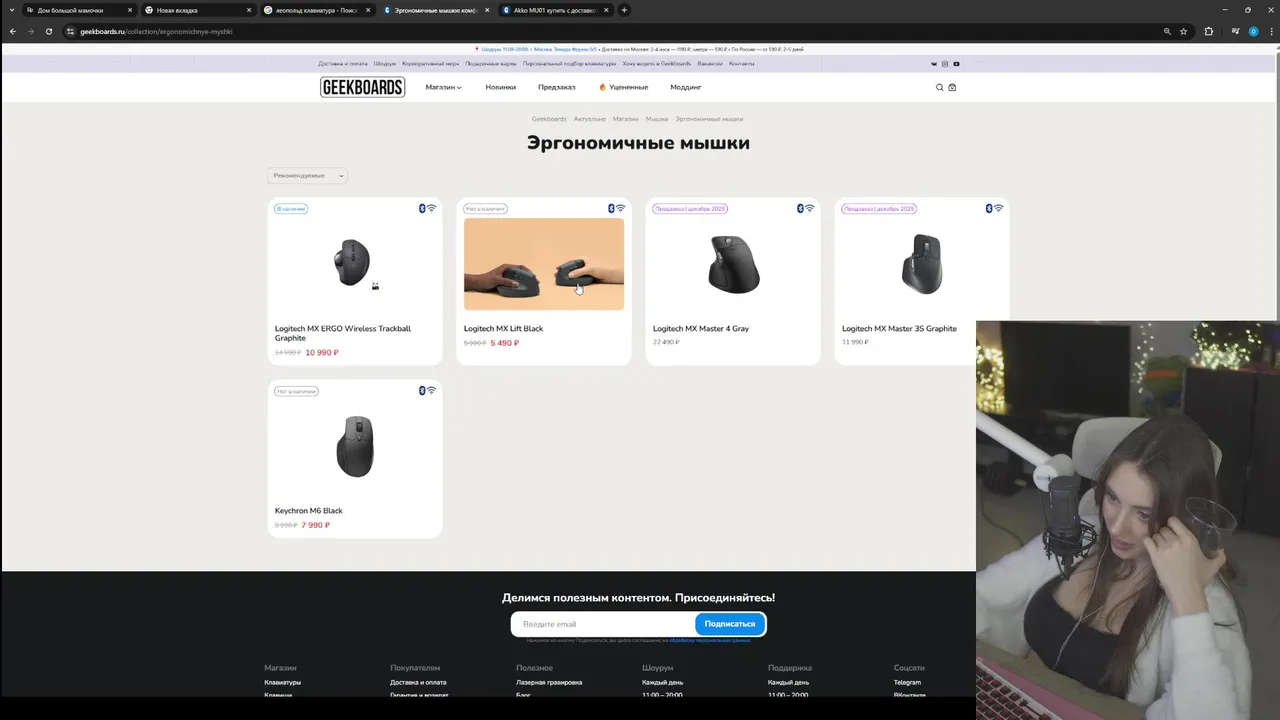Screen dimensions: 1280x720
Task: Open the 'Предзаказ' menu item
Action: click(557, 87)
